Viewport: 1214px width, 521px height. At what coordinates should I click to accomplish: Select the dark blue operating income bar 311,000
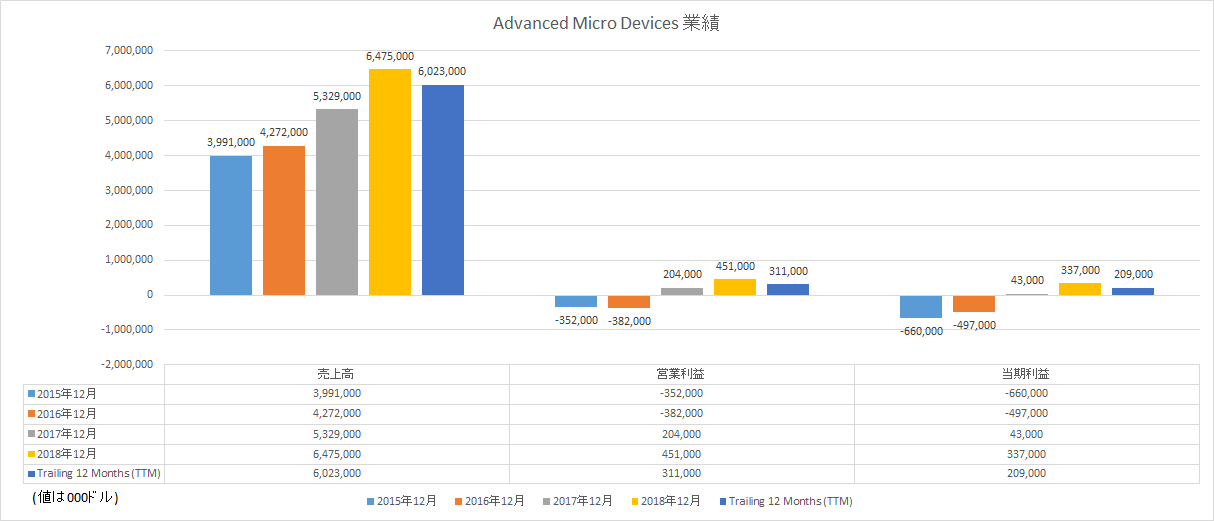[788, 290]
